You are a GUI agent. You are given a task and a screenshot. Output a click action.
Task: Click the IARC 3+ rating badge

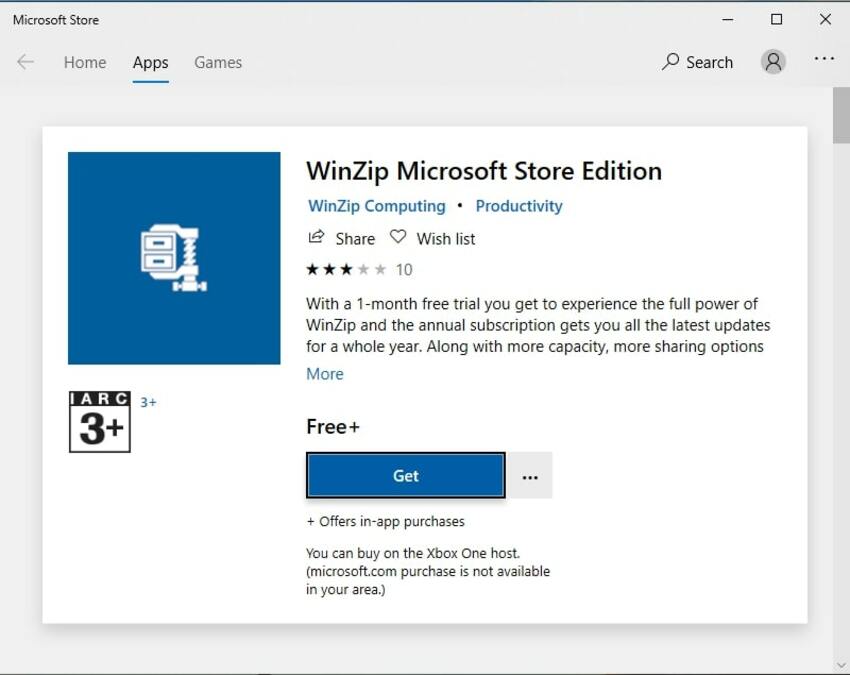pos(99,421)
